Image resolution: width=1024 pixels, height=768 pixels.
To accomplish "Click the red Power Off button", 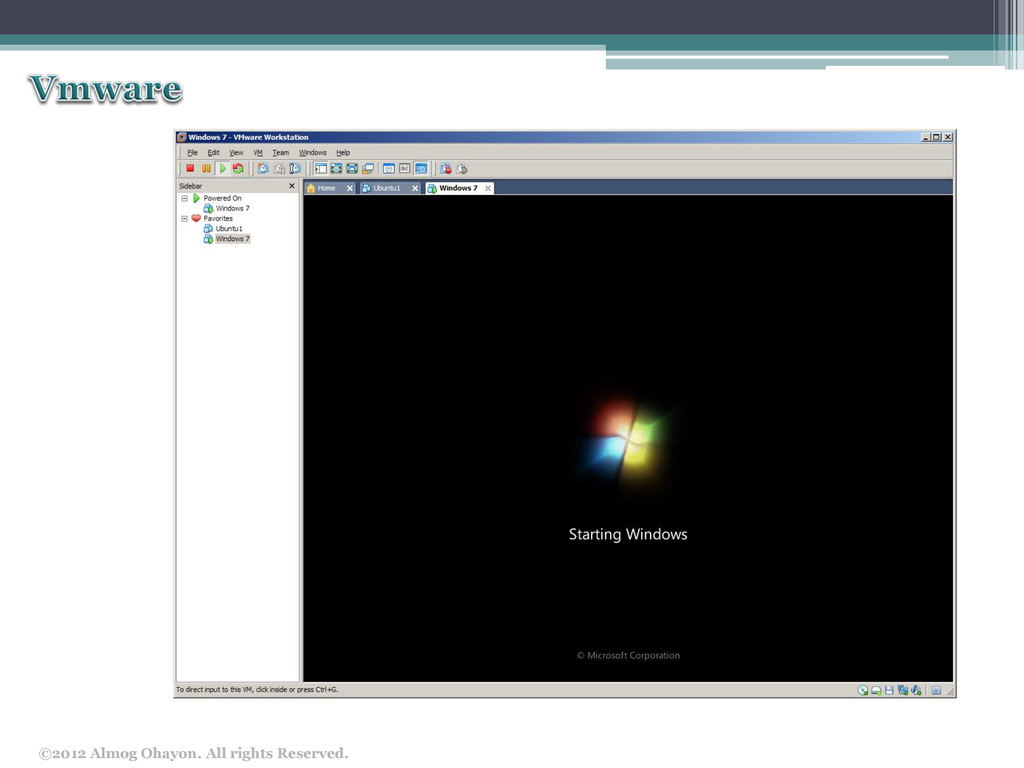I will 190,168.
